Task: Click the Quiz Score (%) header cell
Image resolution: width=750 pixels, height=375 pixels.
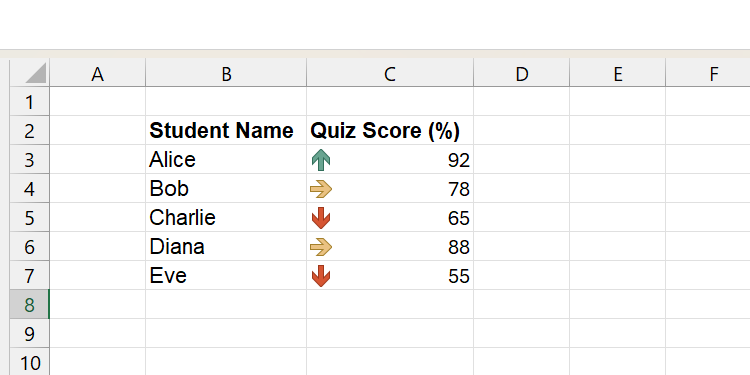Action: coord(390,130)
